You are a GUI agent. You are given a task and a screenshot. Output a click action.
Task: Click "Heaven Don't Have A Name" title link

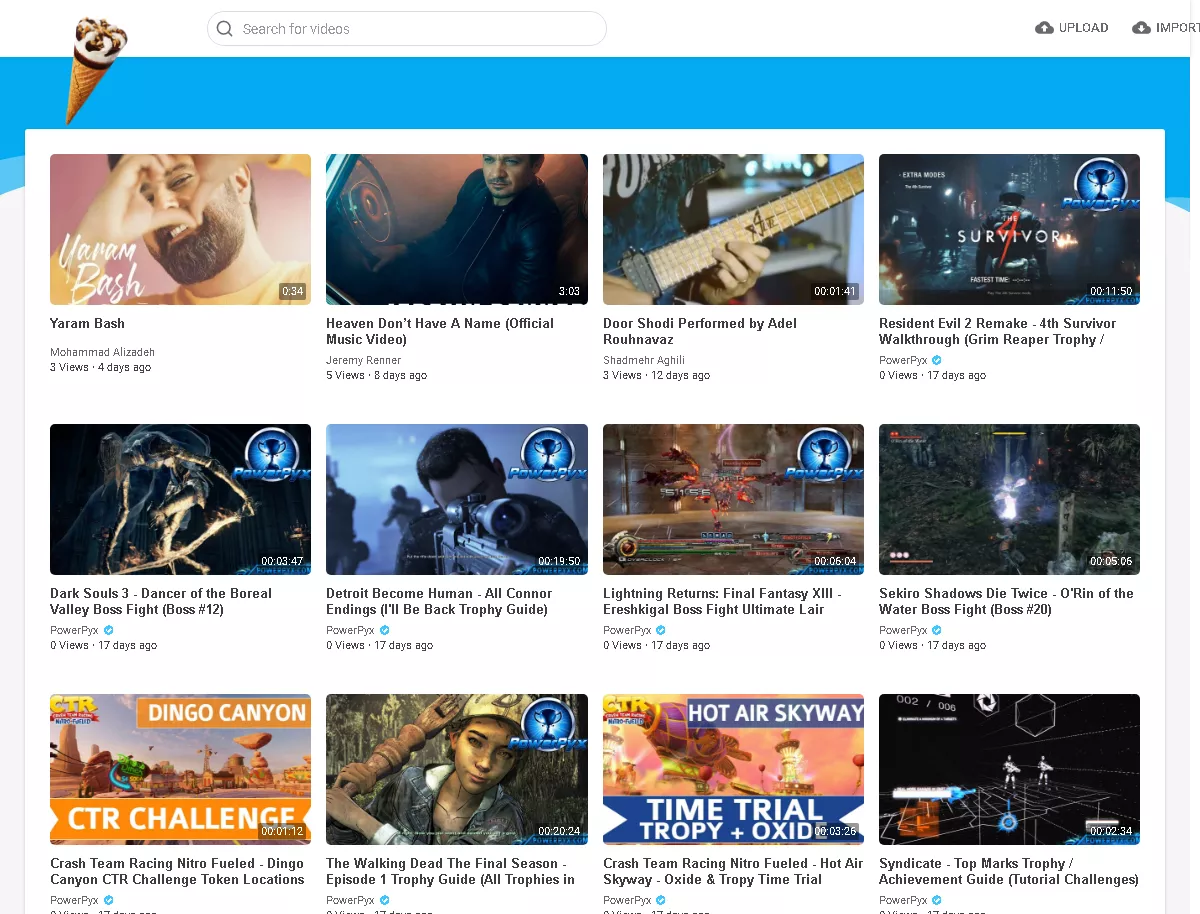coord(440,331)
